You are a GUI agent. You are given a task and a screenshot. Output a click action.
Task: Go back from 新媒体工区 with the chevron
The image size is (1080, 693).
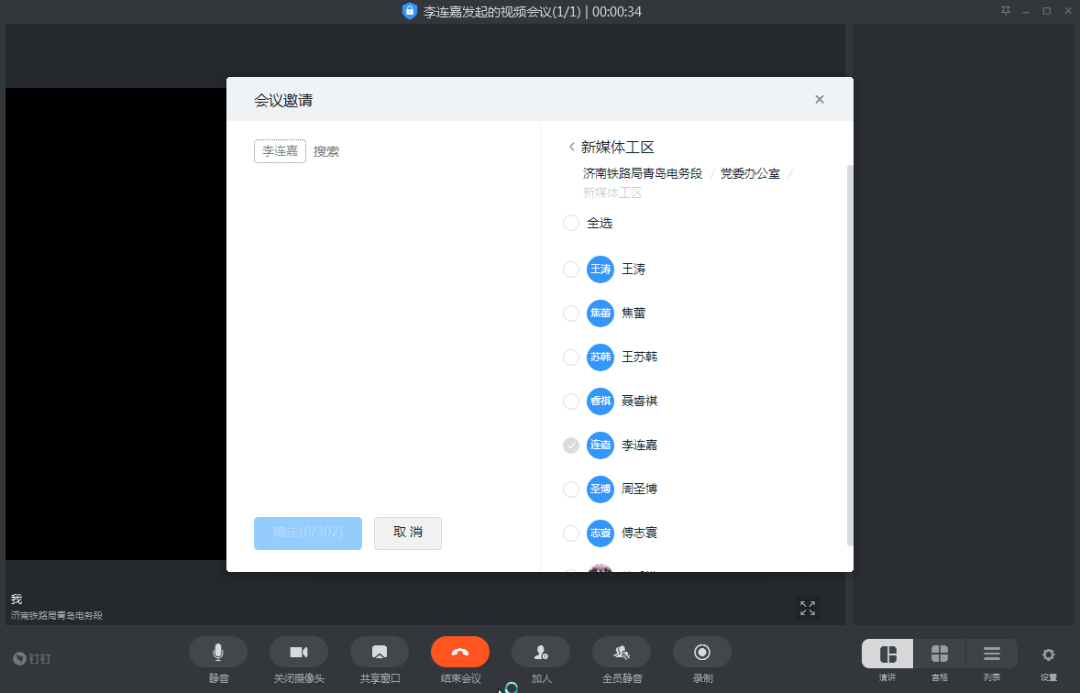(x=573, y=146)
